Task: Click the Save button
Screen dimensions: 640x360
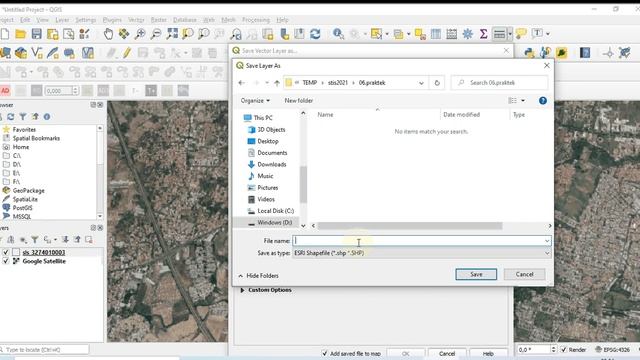Action: [476, 274]
